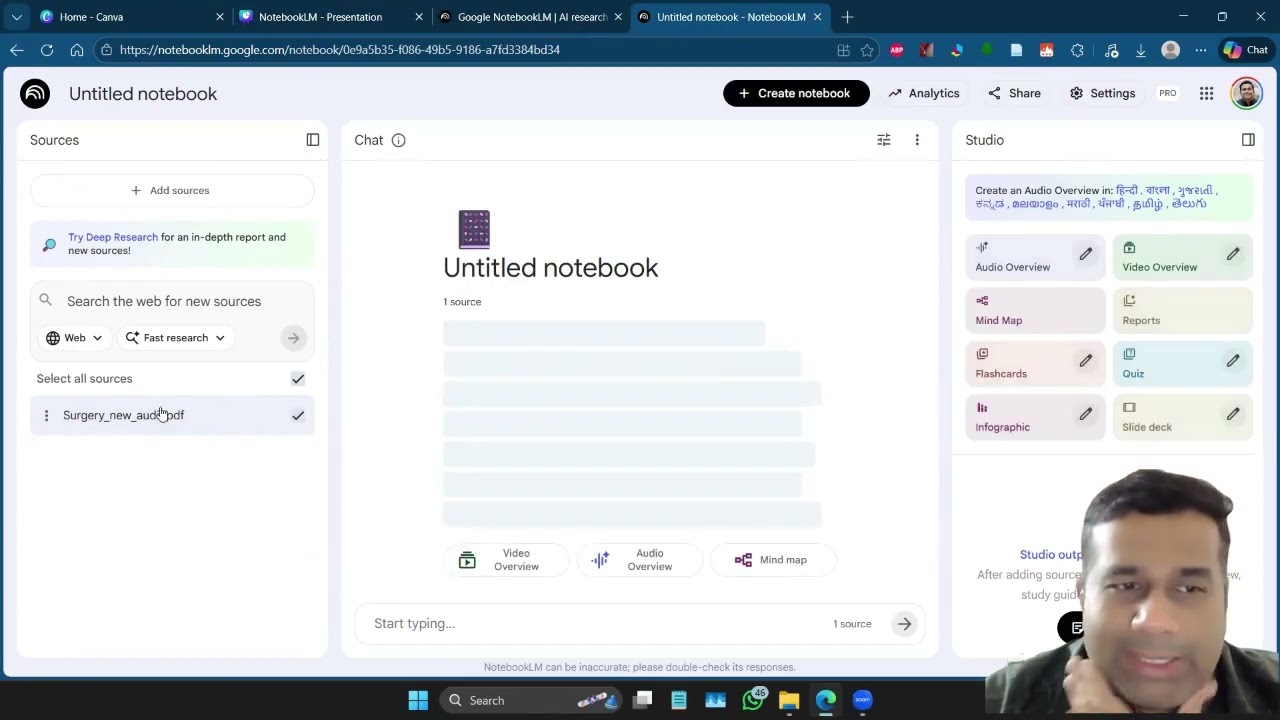
Task: Click Add sources button
Action: [172, 190]
